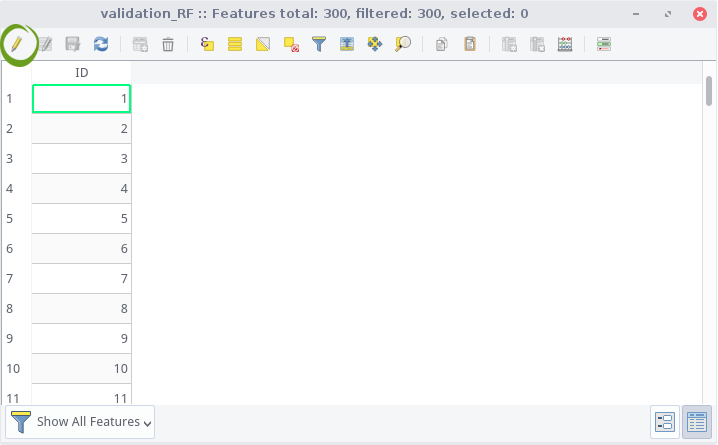Click the deselect all features icon
The width and height of the screenshot is (718, 445).
click(x=291, y=44)
